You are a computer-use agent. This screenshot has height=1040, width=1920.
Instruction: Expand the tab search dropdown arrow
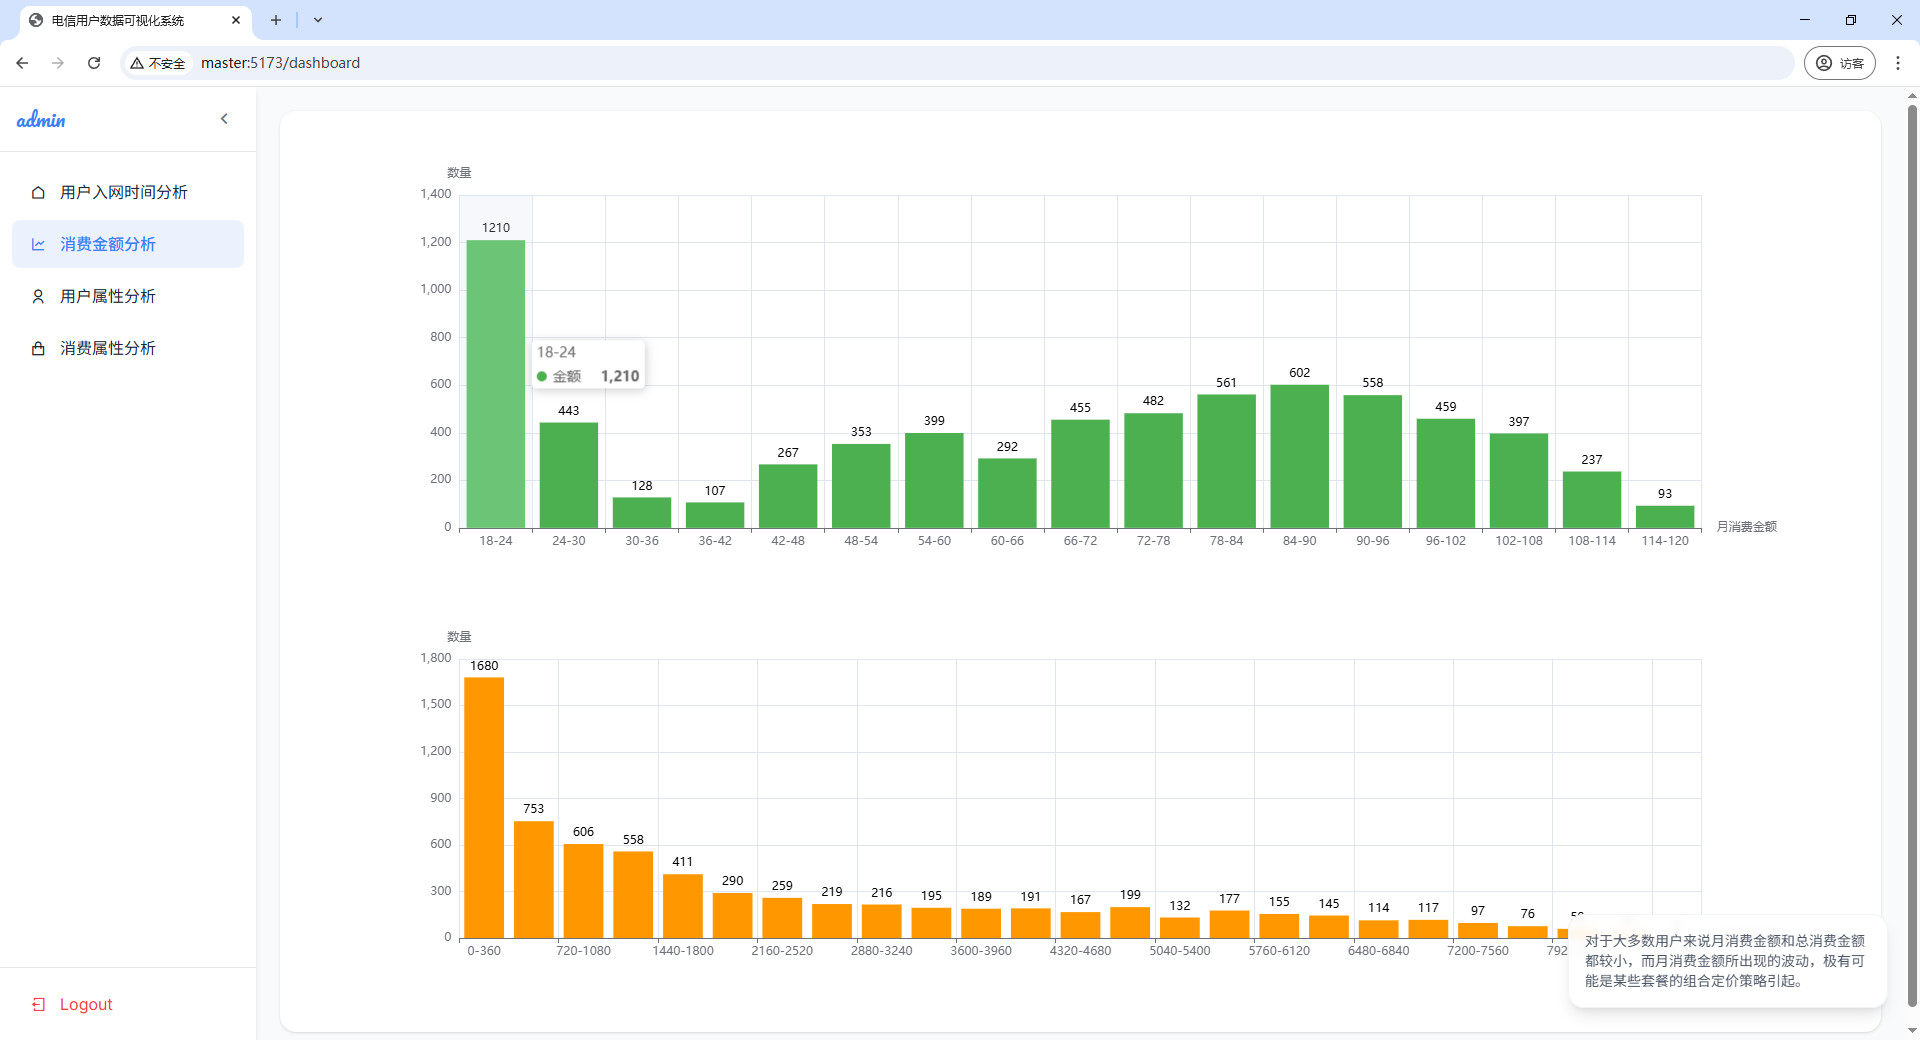coord(318,20)
